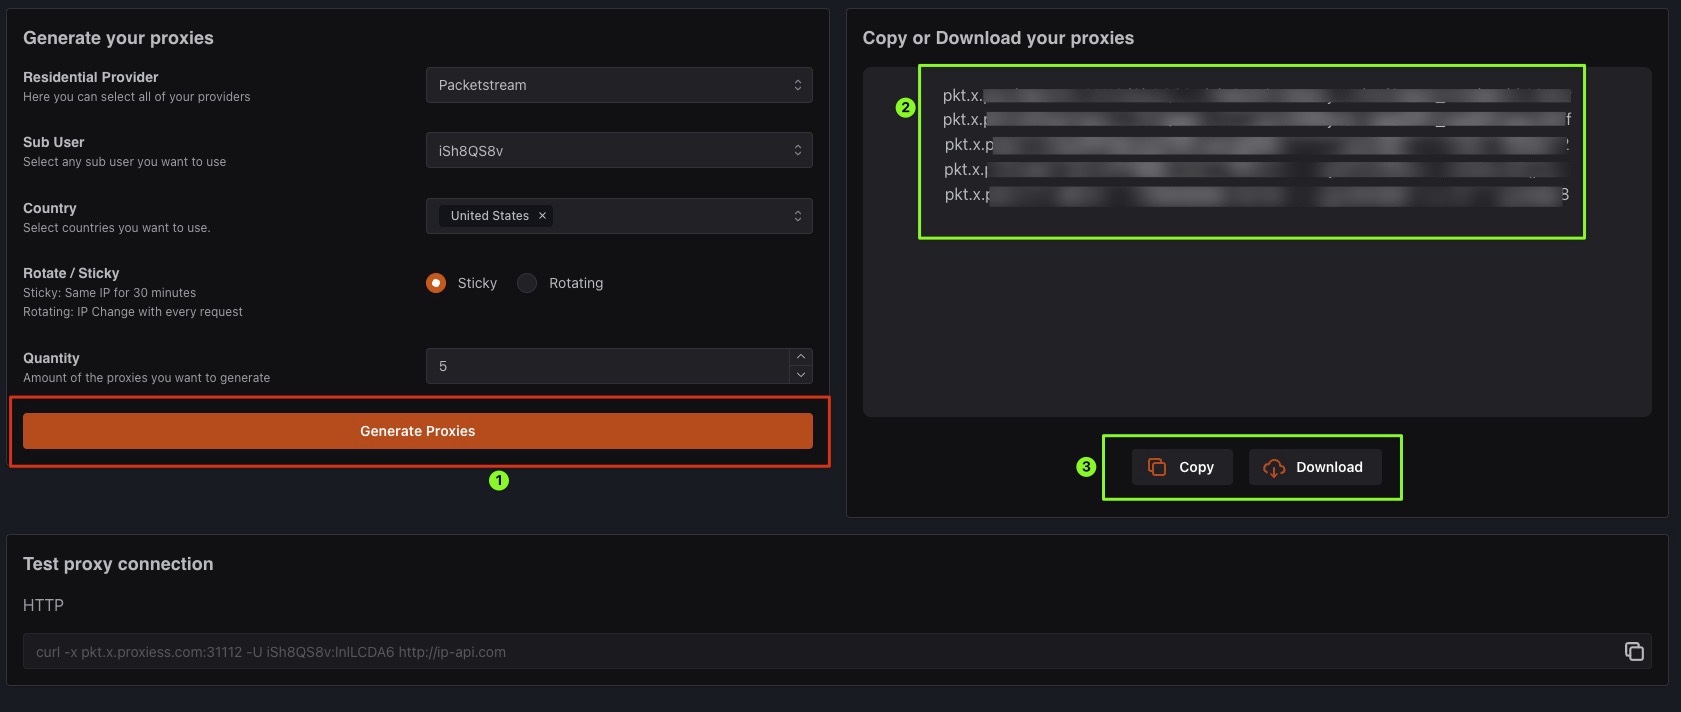The height and width of the screenshot is (712, 1681).
Task: Click the Generate Proxies button
Action: tap(417, 431)
